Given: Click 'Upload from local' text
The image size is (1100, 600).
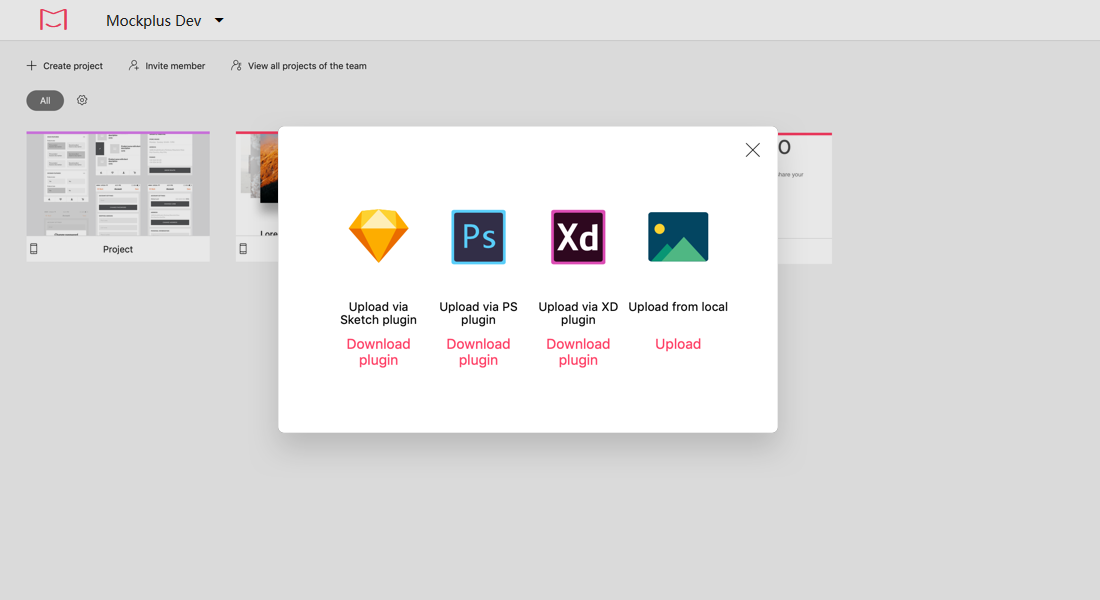Looking at the screenshot, I should coord(678,307).
